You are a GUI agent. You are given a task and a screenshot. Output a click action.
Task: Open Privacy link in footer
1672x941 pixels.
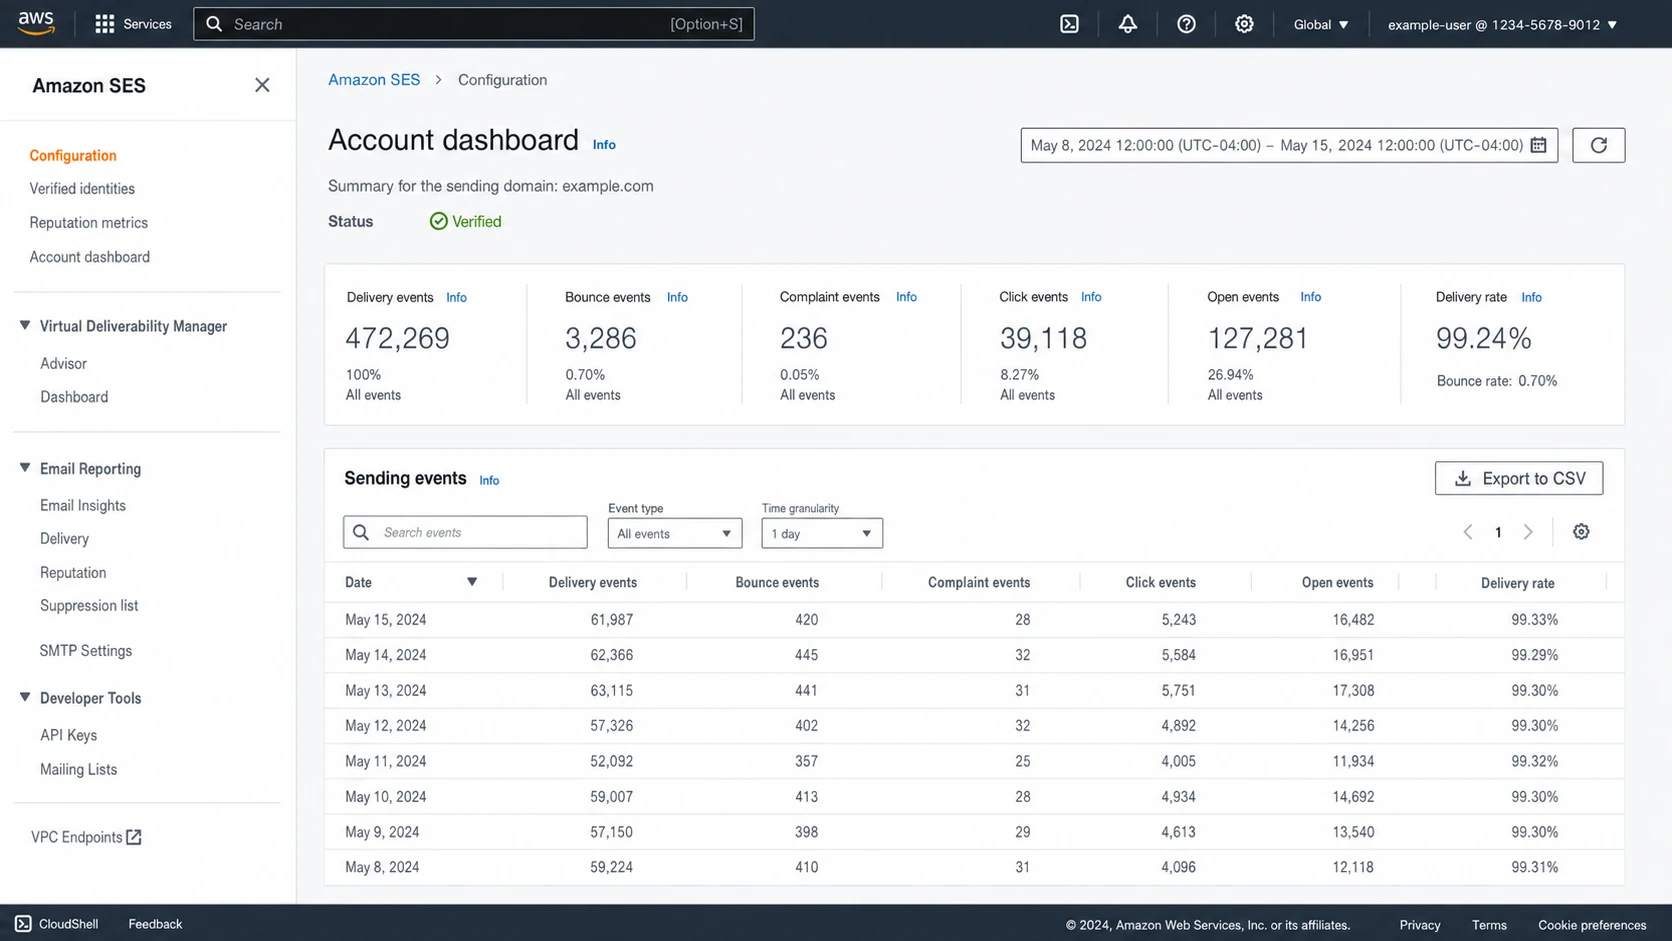point(1419,925)
